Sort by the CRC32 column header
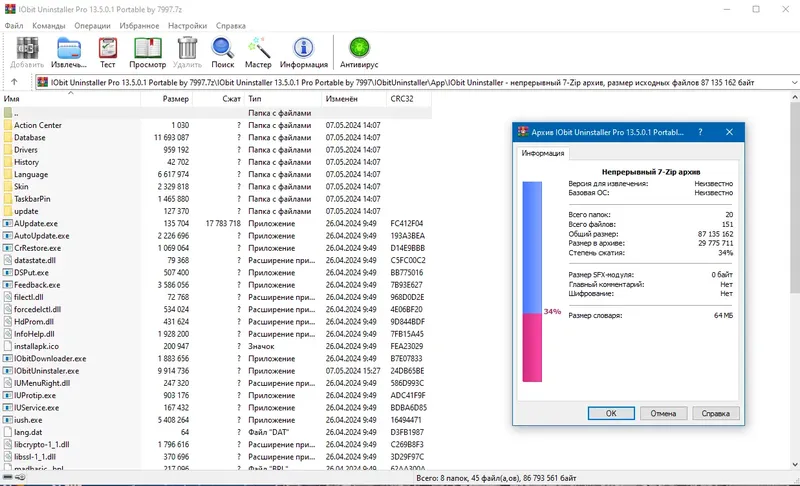Viewport: 800px width, 486px height. click(409, 98)
